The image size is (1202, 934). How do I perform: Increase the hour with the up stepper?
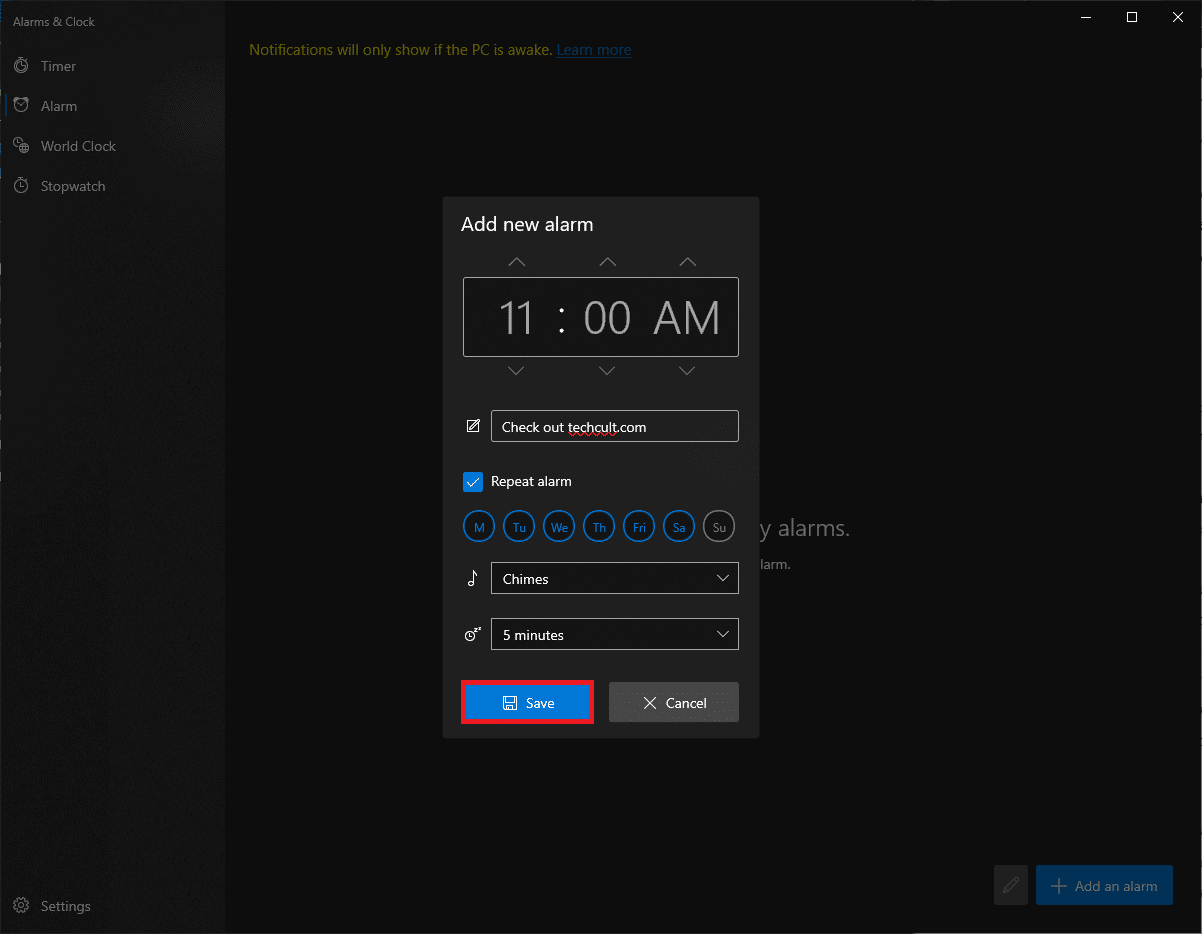[x=516, y=262]
